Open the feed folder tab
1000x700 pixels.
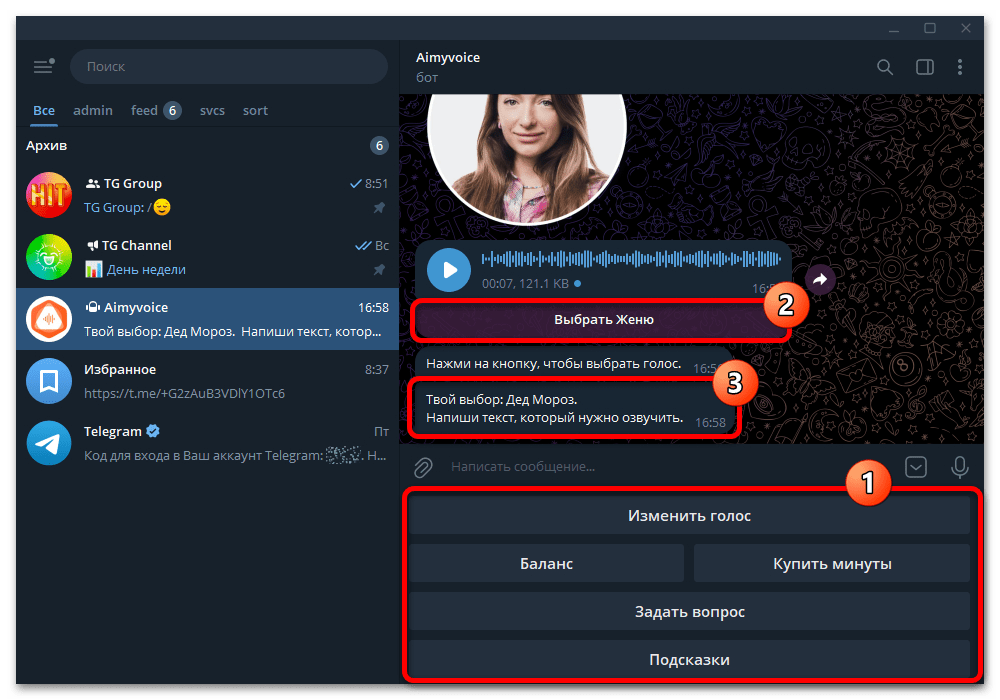point(156,110)
